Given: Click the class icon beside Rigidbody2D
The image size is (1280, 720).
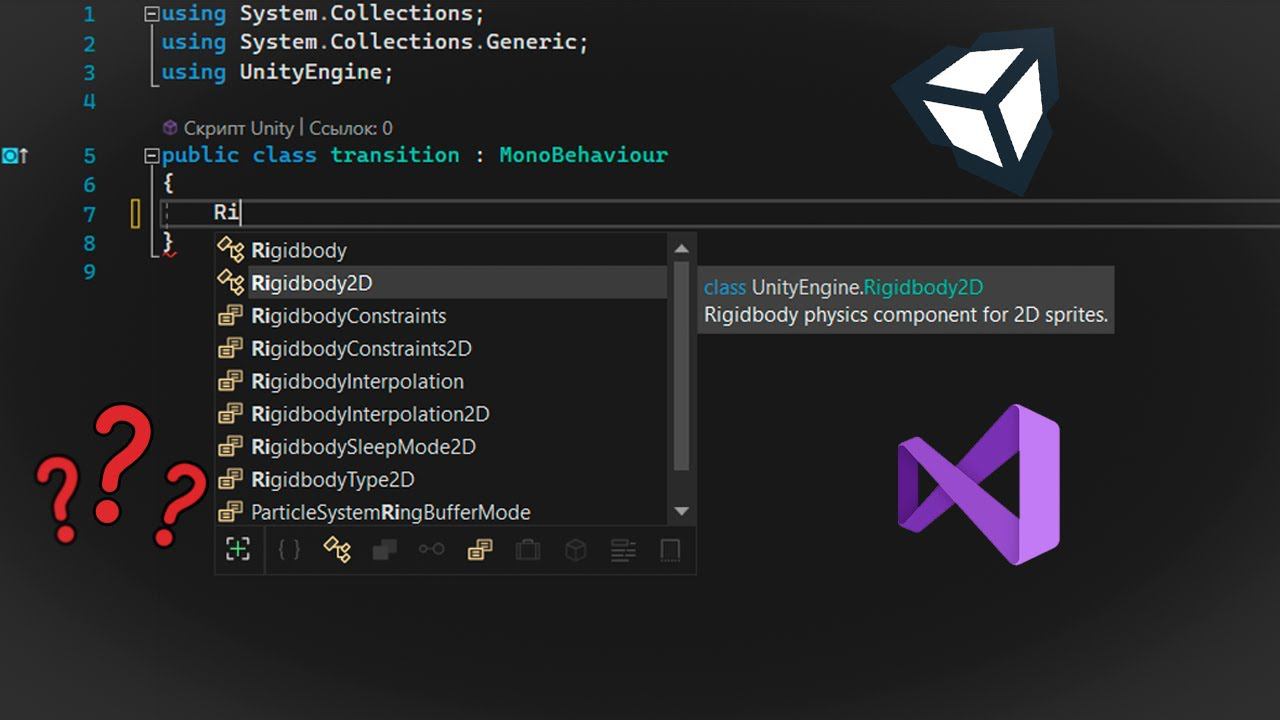Looking at the screenshot, I should [x=231, y=283].
